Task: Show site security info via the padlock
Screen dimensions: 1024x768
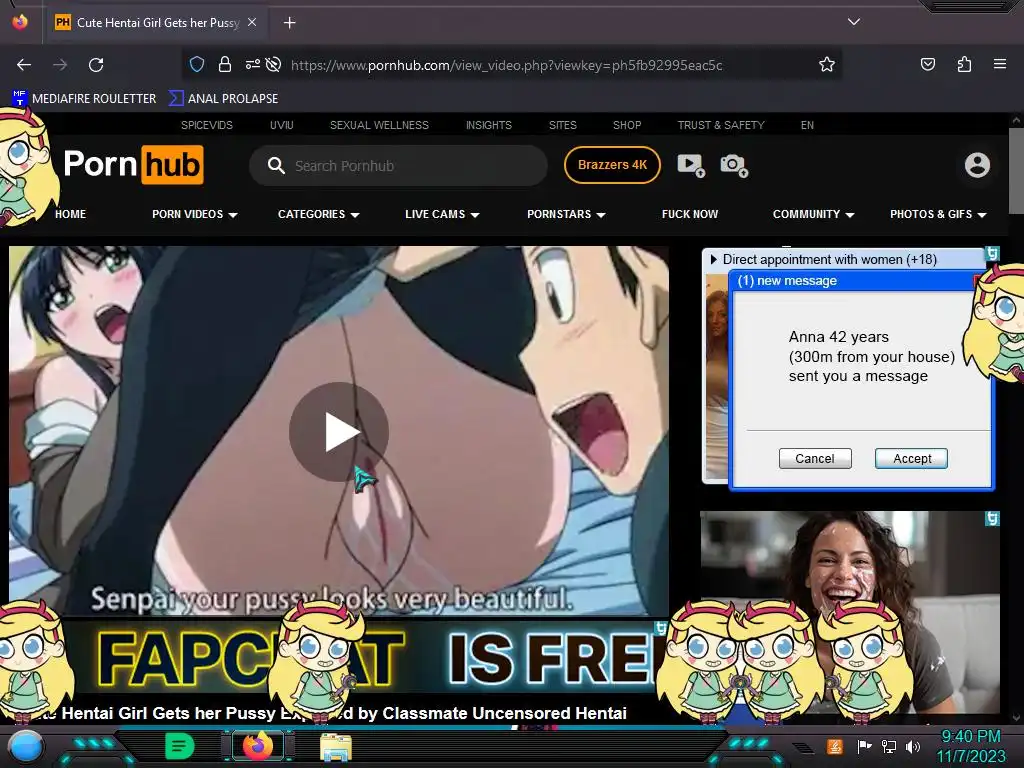Action: (225, 65)
